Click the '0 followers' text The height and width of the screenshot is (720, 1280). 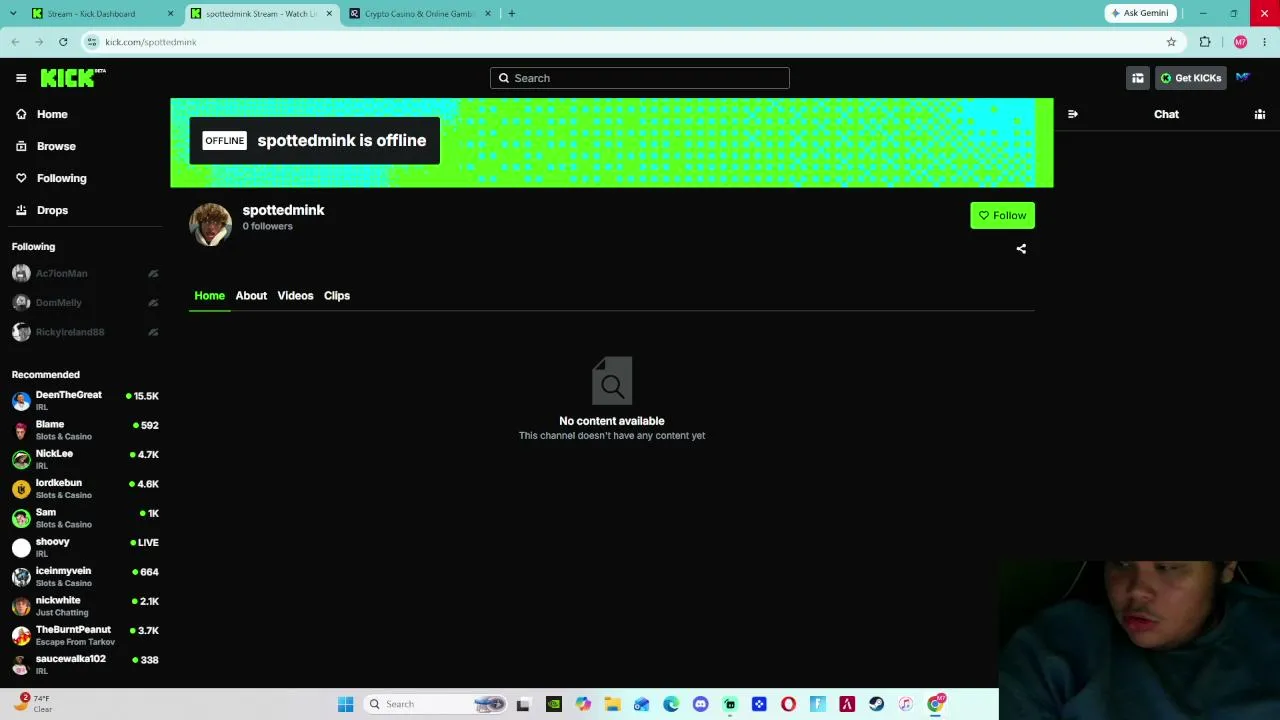pos(267,226)
